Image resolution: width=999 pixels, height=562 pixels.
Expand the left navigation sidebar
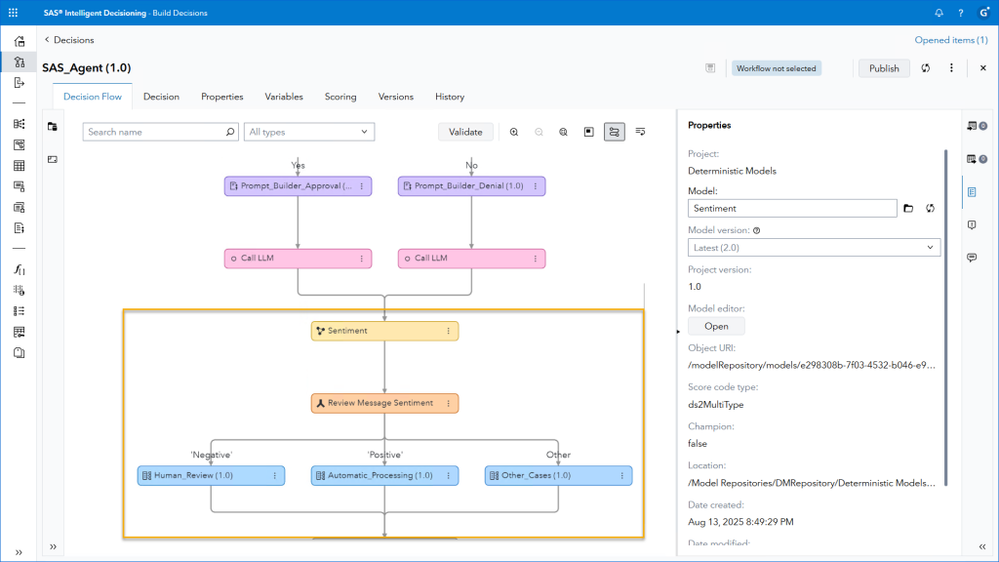18,552
